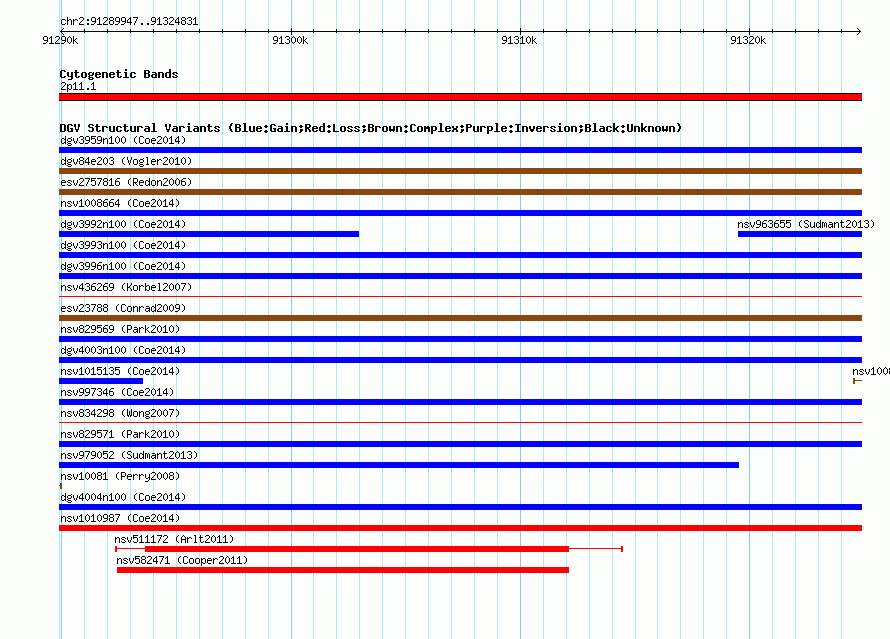The width and height of the screenshot is (890, 639).
Task: Click the 91310k ruler tick label
Action: point(519,40)
